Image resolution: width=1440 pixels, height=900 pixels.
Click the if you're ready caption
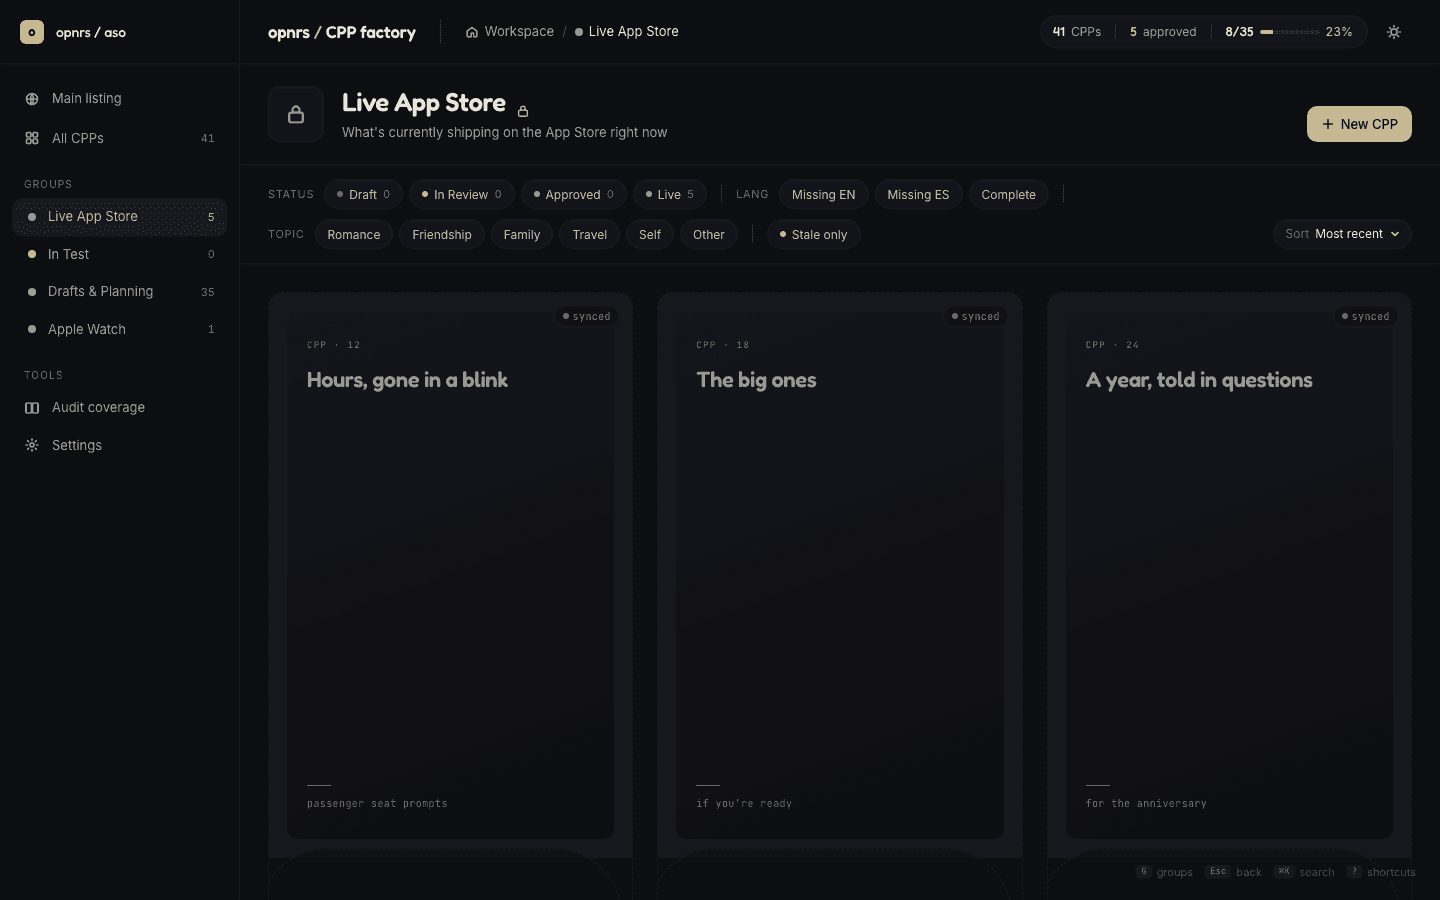(744, 804)
